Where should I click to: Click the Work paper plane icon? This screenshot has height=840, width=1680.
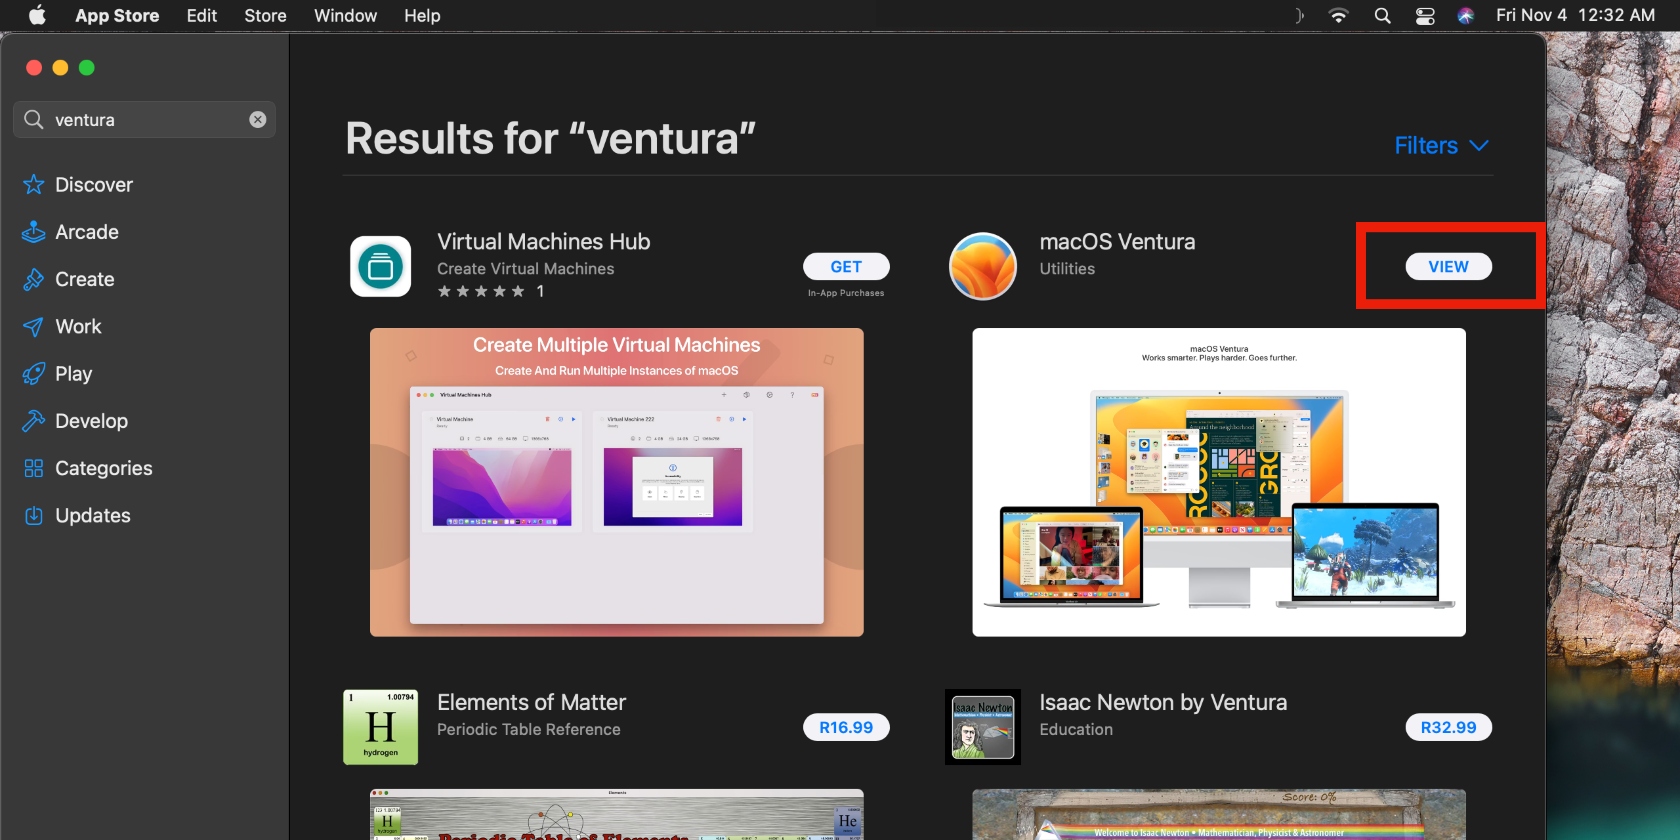click(x=34, y=327)
